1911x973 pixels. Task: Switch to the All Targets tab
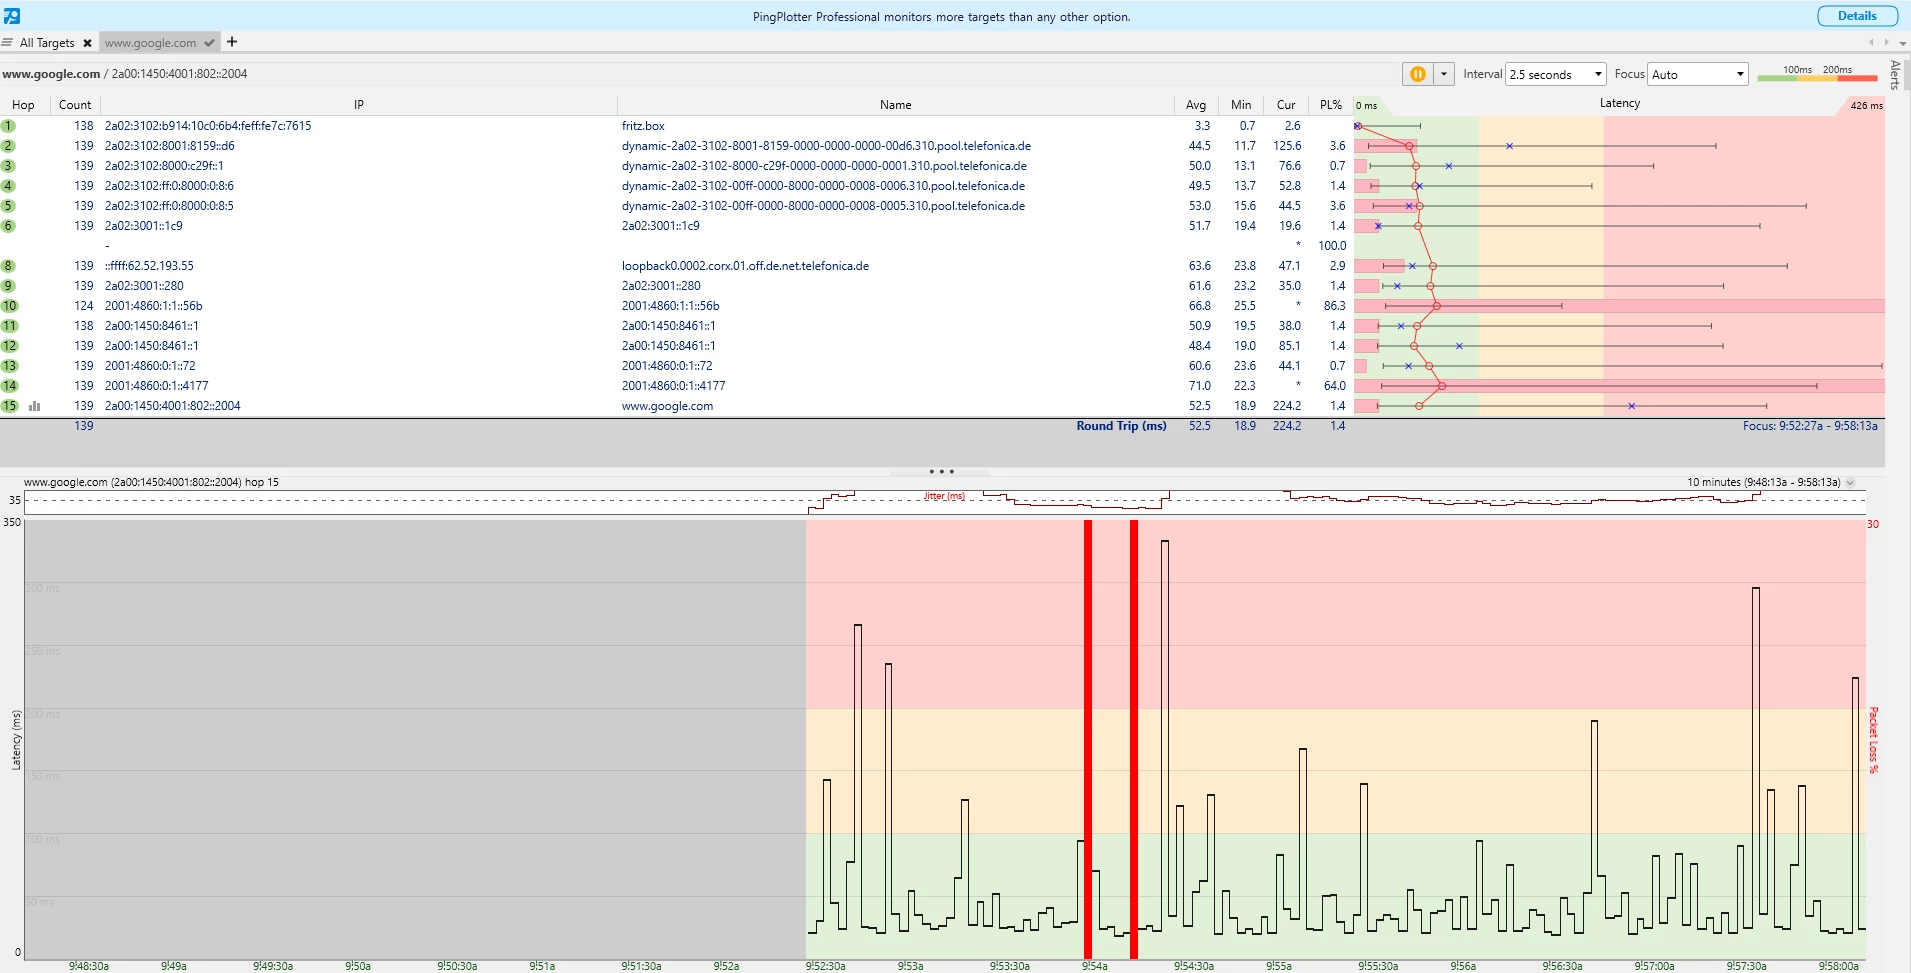coord(47,43)
